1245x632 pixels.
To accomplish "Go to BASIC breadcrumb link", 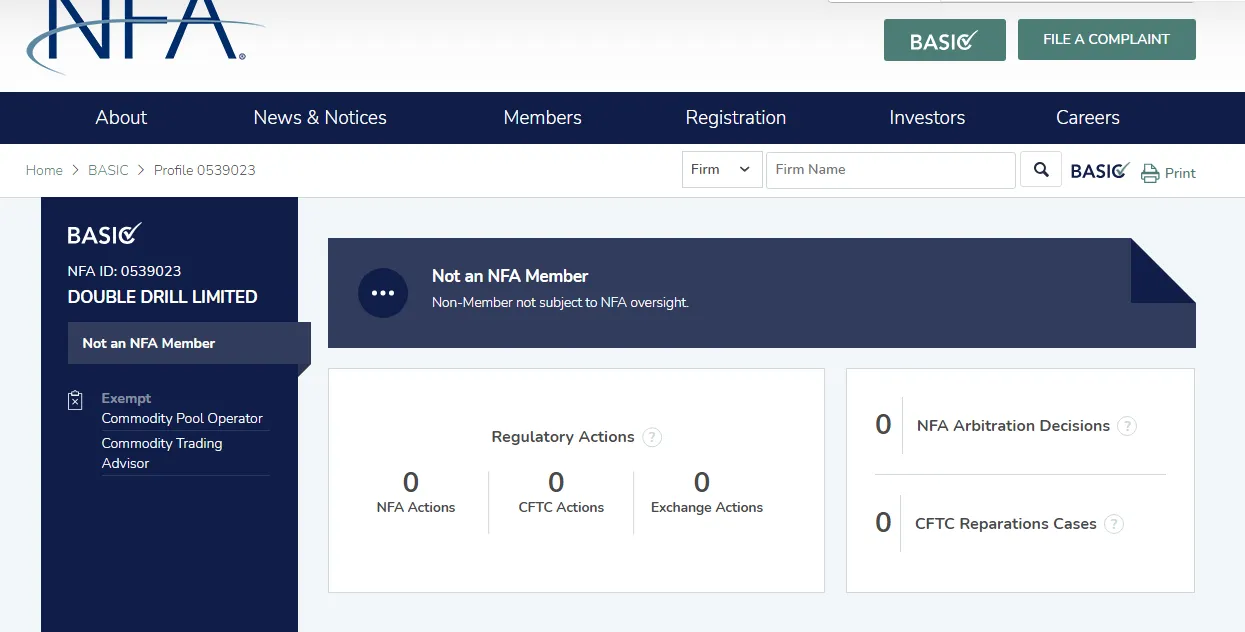I will pyautogui.click(x=108, y=170).
